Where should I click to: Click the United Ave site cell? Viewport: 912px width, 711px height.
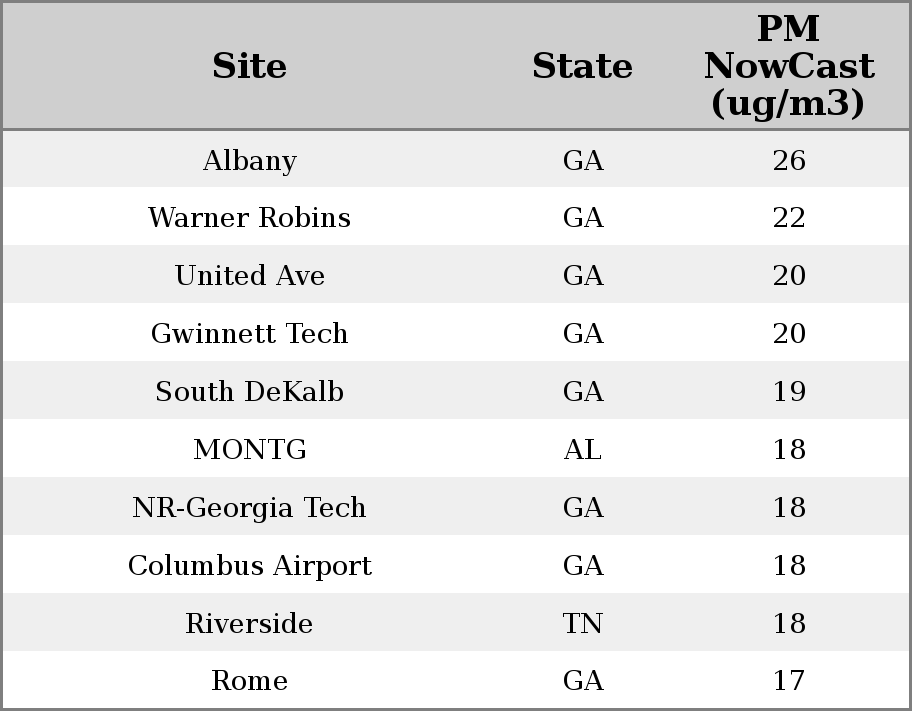(x=249, y=276)
